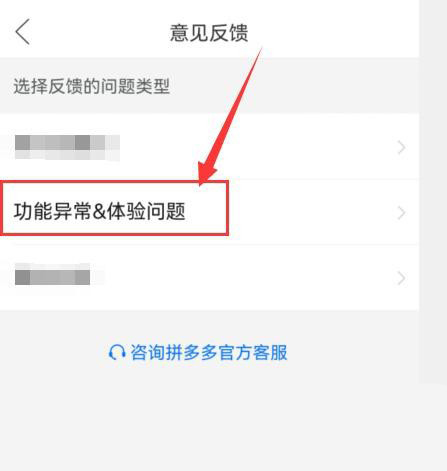
Task: Click the blank space right of the red highlight box
Action: (312, 213)
